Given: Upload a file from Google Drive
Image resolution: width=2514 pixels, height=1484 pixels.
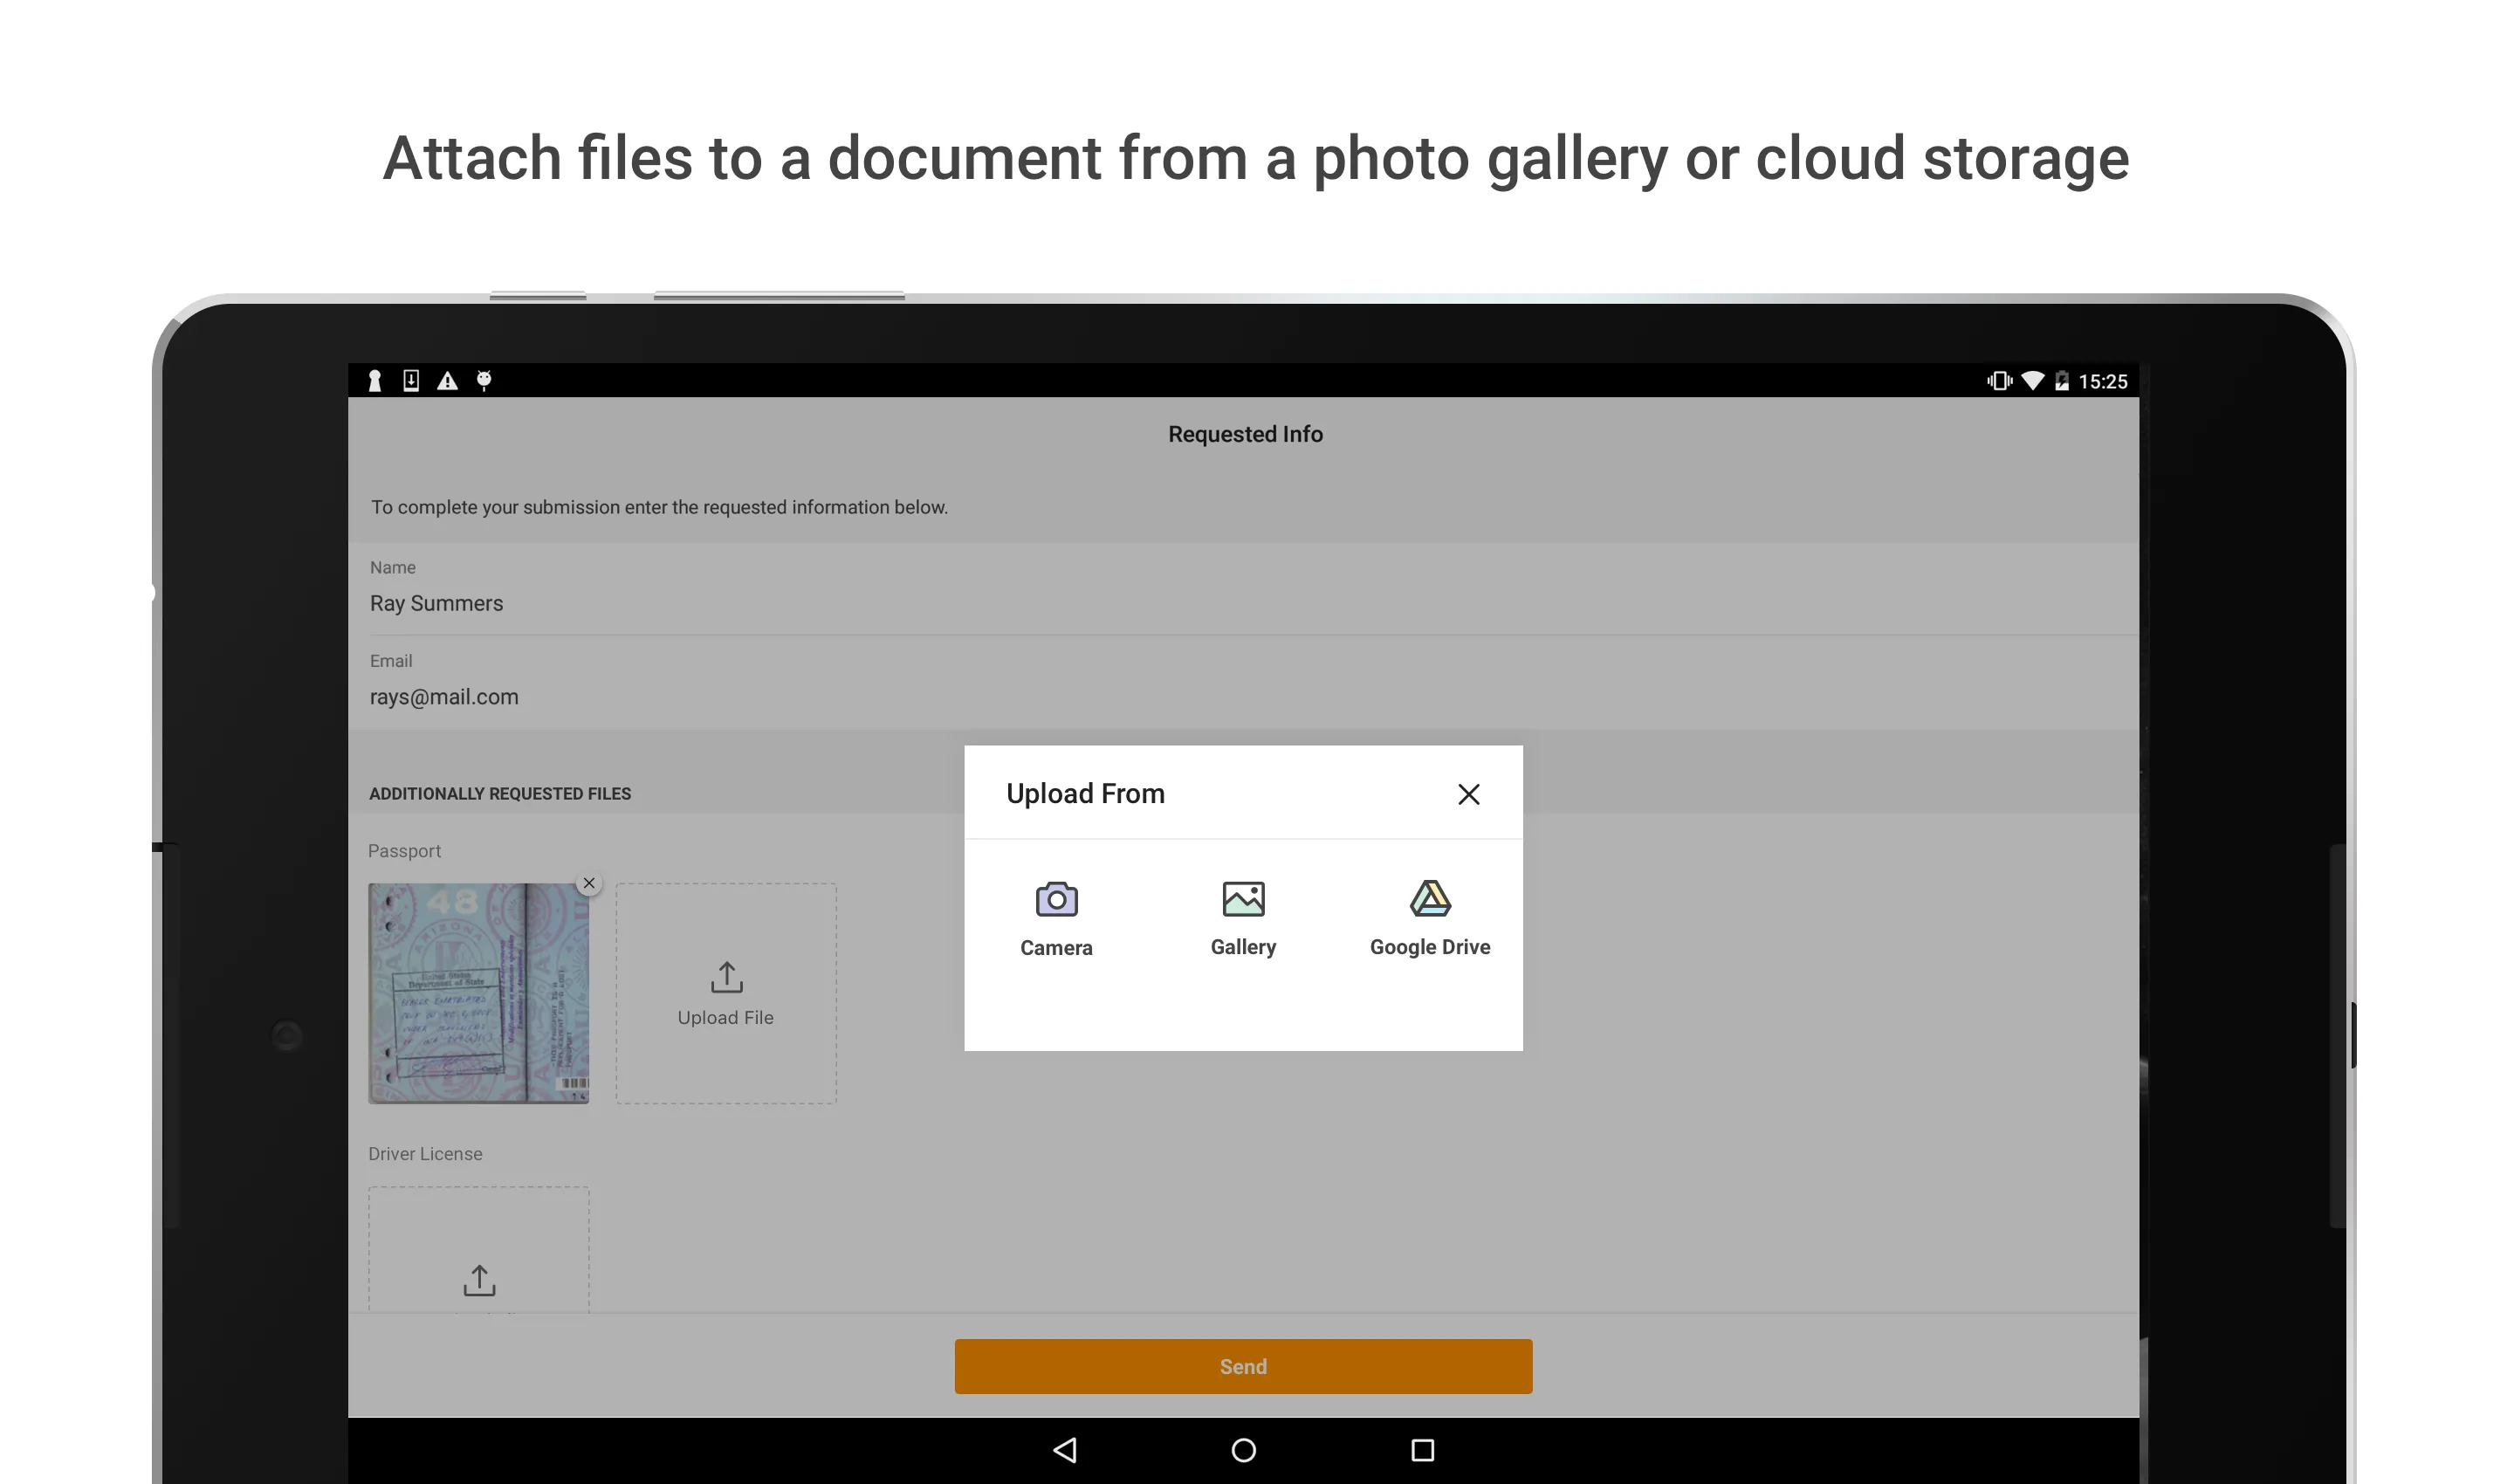Looking at the screenshot, I should (1428, 915).
